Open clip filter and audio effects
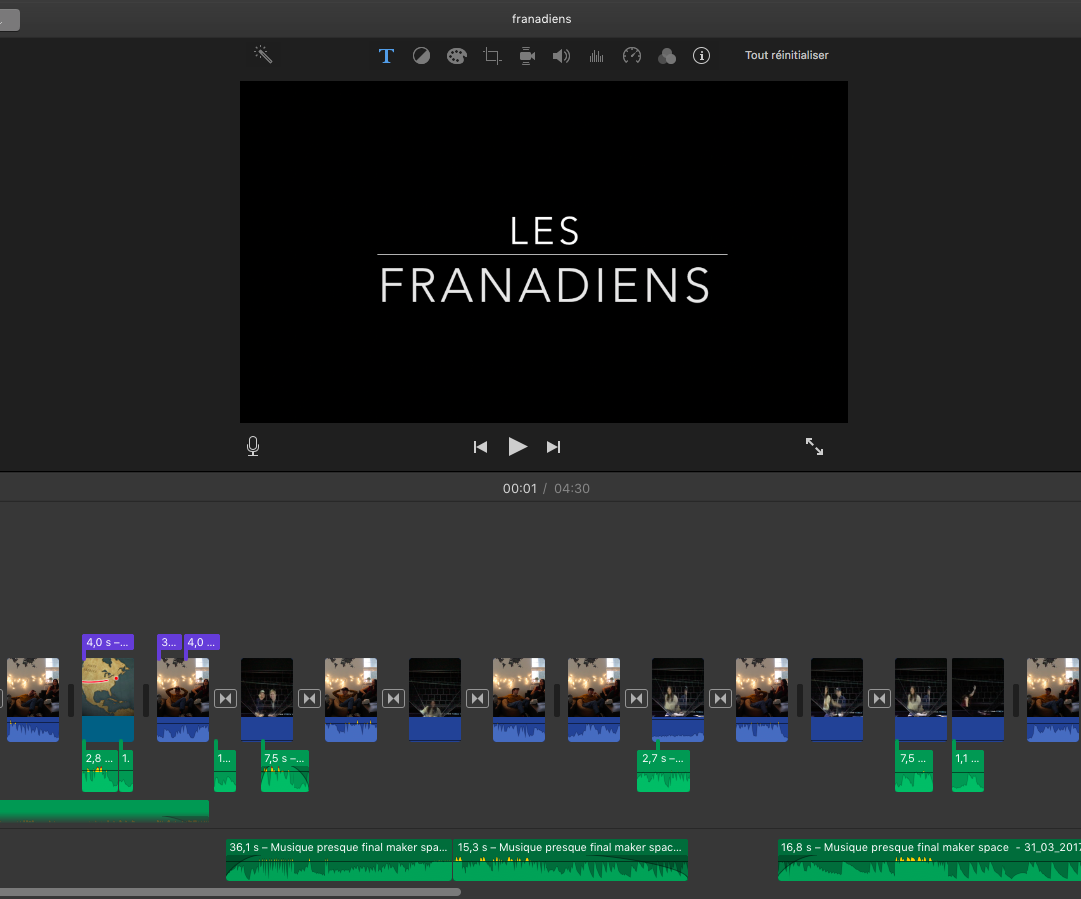1081x899 pixels. 666,55
